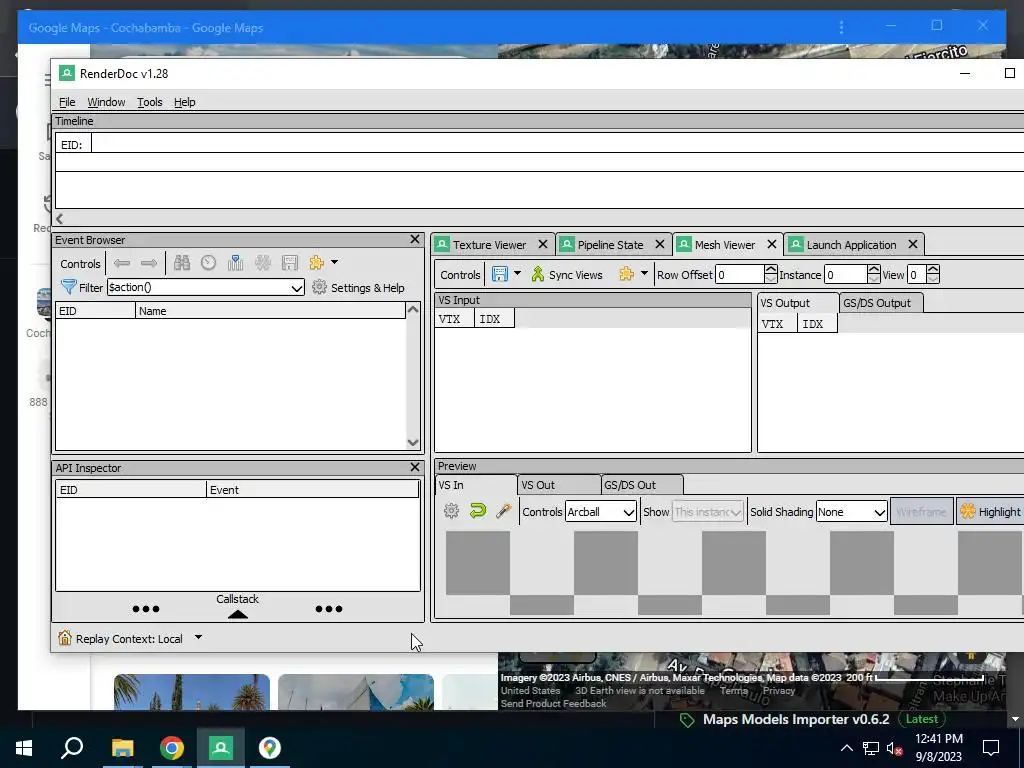Click the grayed asterisk bookmark icon in Event Browser
This screenshot has width=1024, height=768.
[263, 263]
